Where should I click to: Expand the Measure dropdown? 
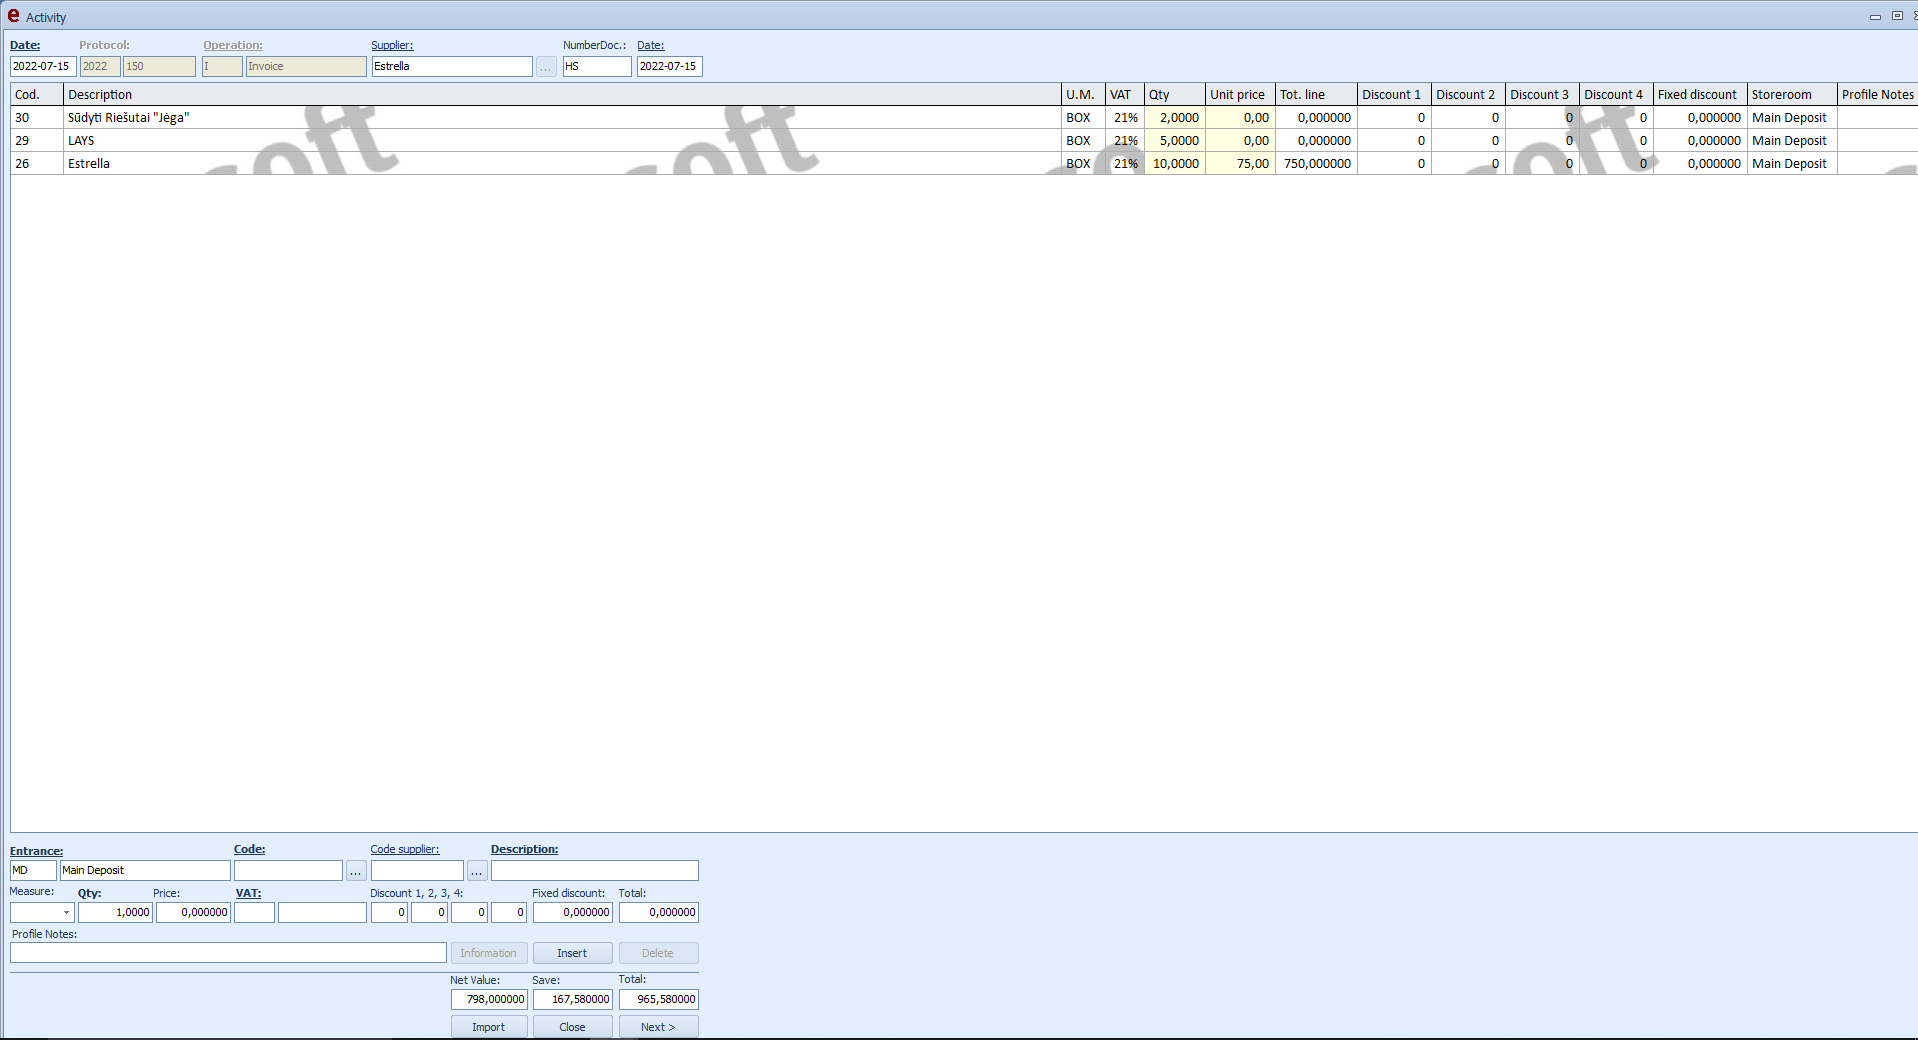coord(66,913)
